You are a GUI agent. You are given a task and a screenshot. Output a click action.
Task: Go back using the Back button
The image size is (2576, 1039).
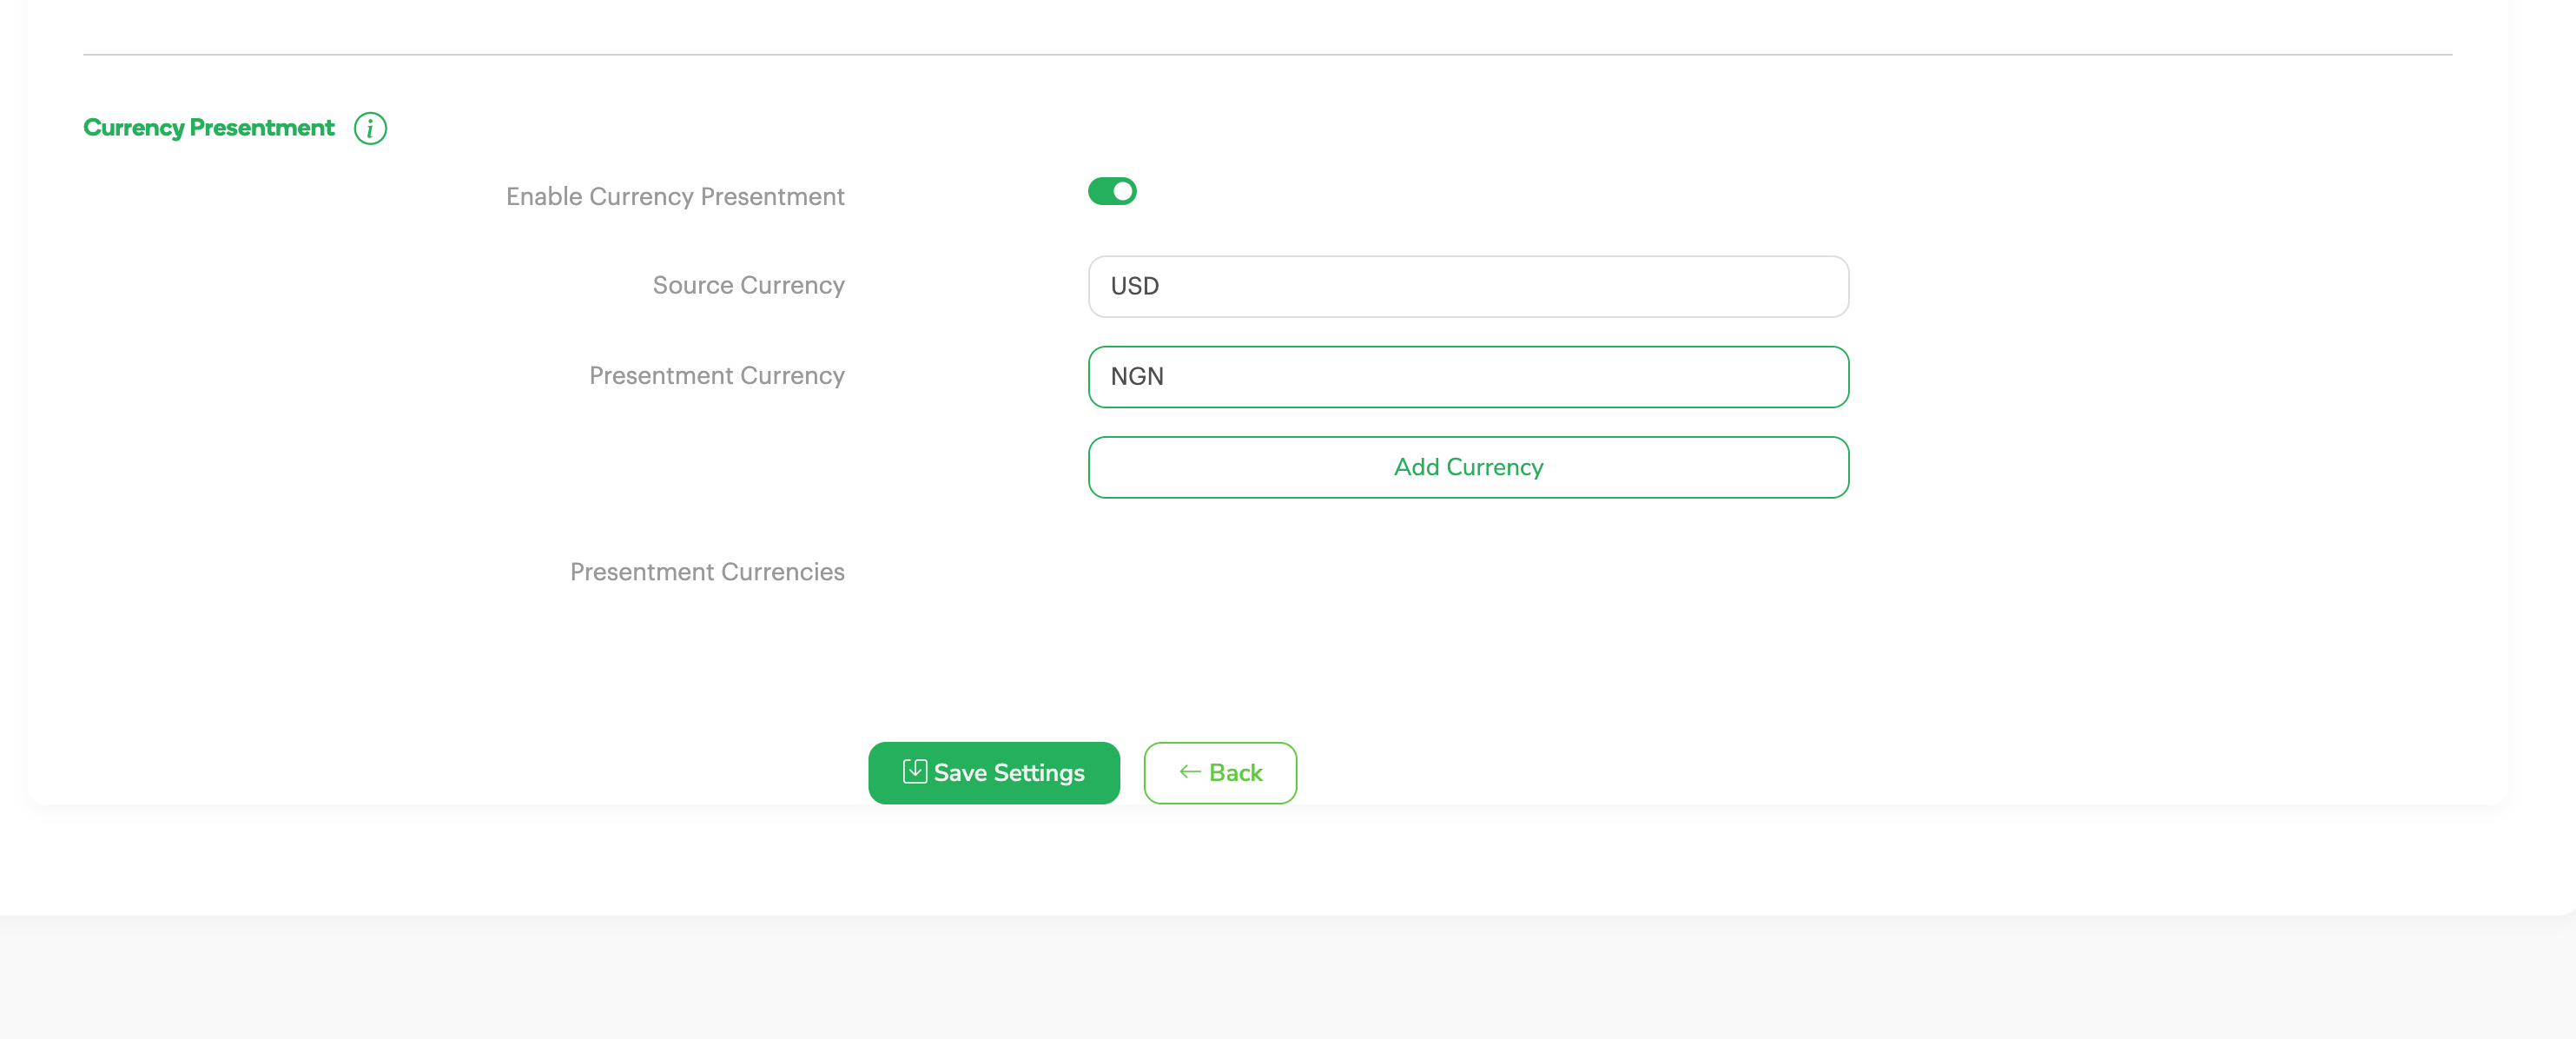point(1220,773)
